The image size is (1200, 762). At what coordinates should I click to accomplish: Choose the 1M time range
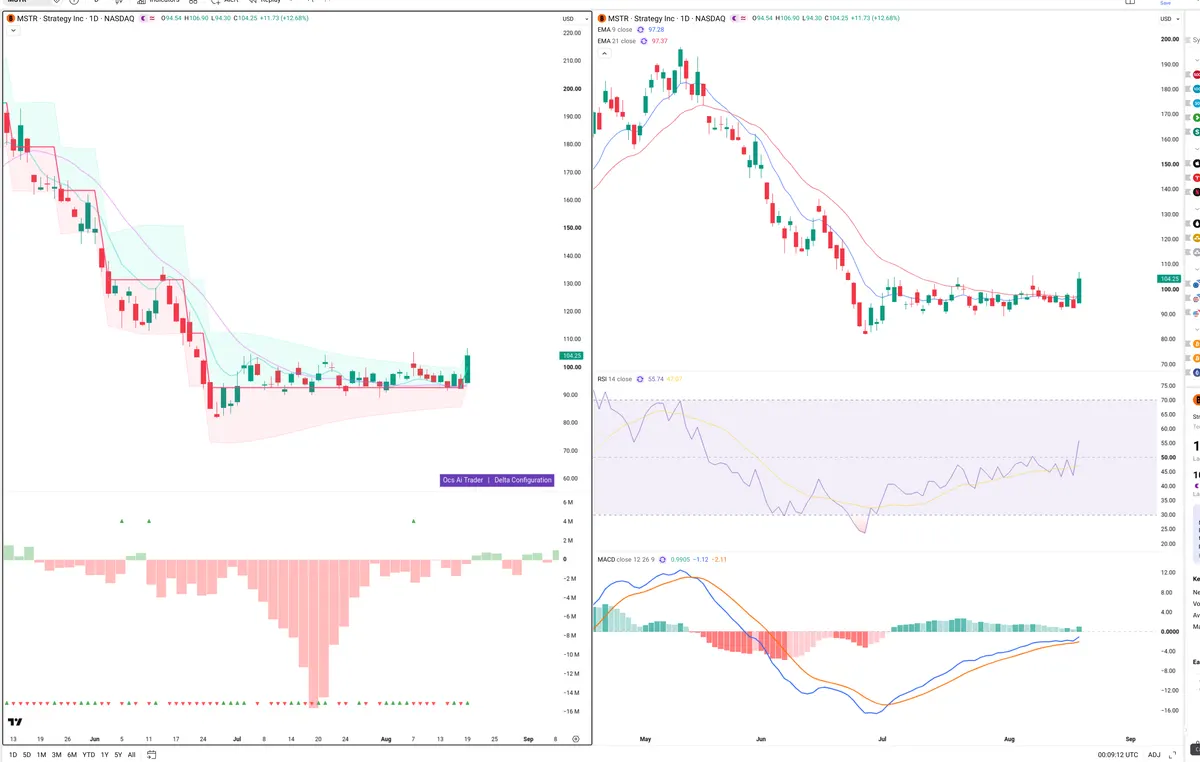(x=41, y=755)
